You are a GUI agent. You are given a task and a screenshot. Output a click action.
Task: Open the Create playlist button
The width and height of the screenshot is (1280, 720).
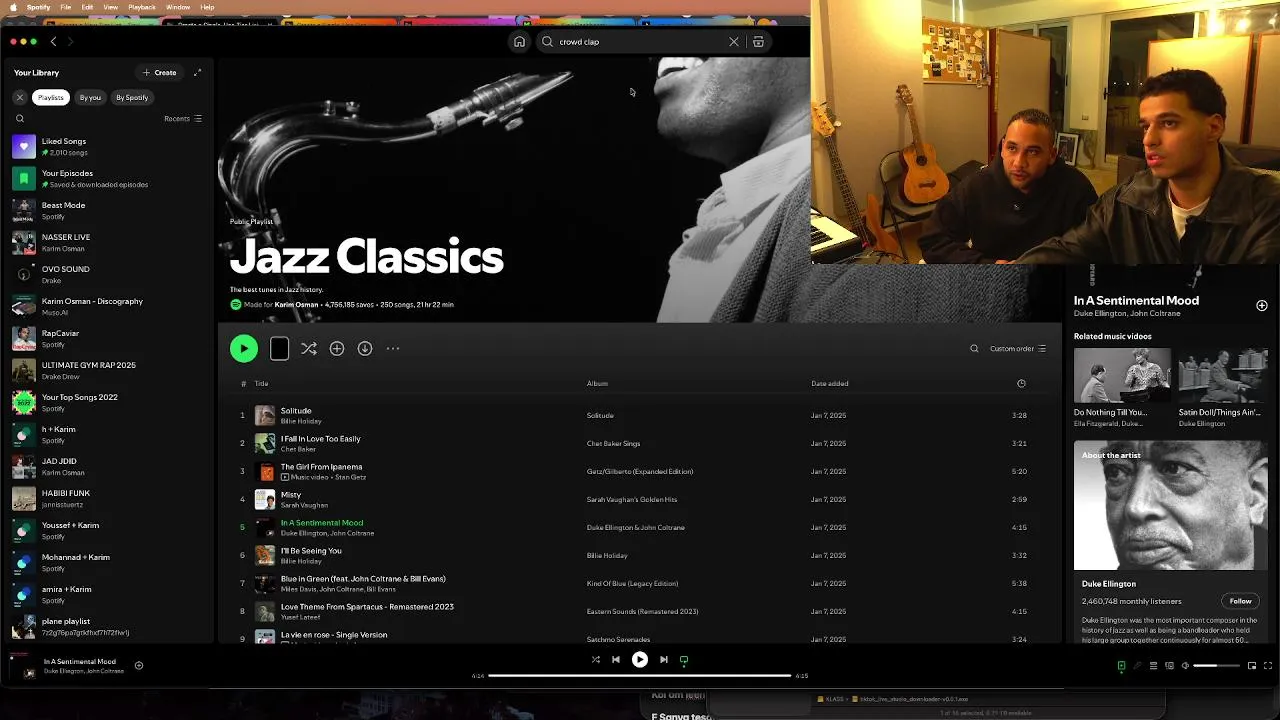pyautogui.click(x=159, y=72)
